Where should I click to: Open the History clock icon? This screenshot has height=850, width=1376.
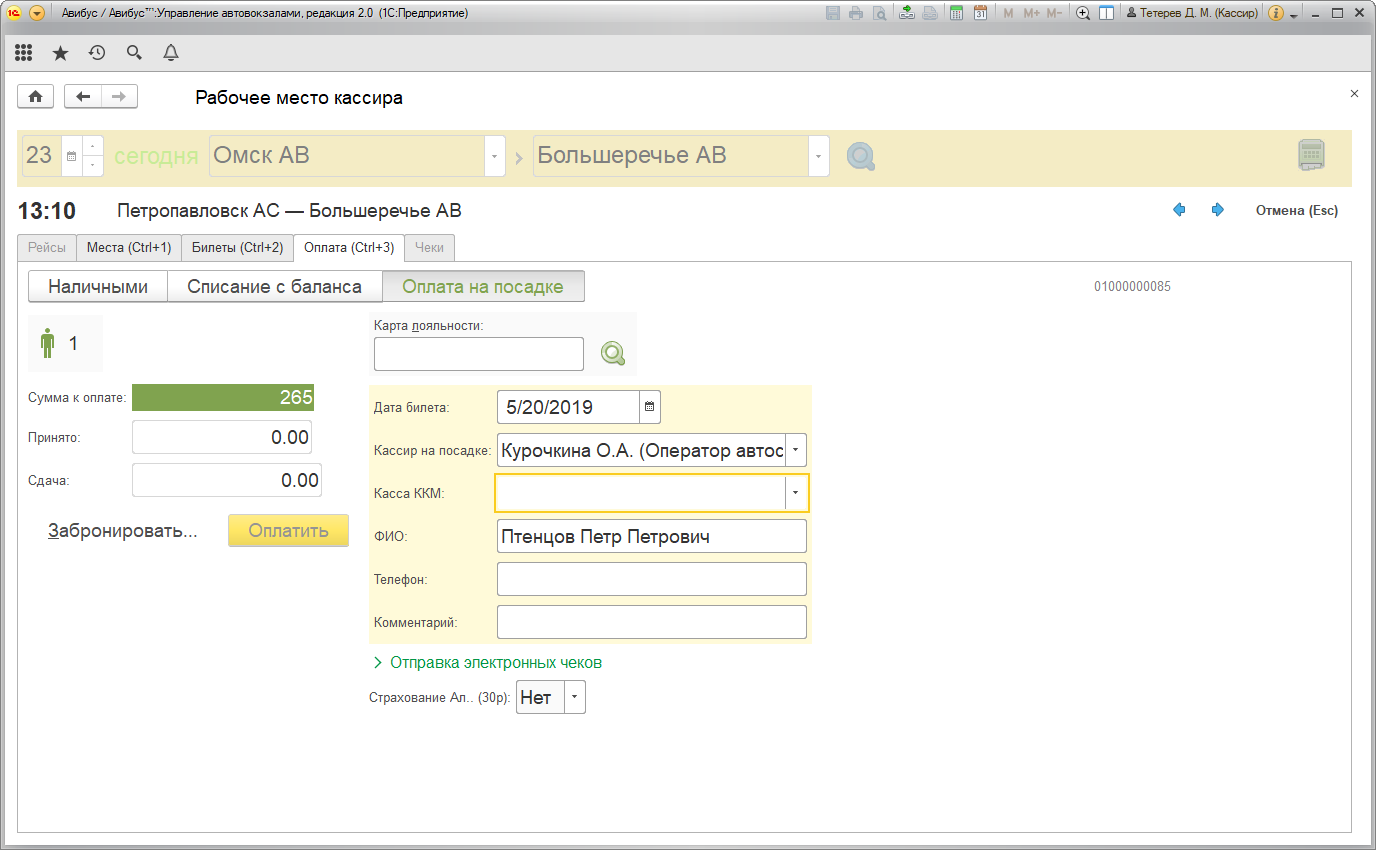pyautogui.click(x=97, y=53)
